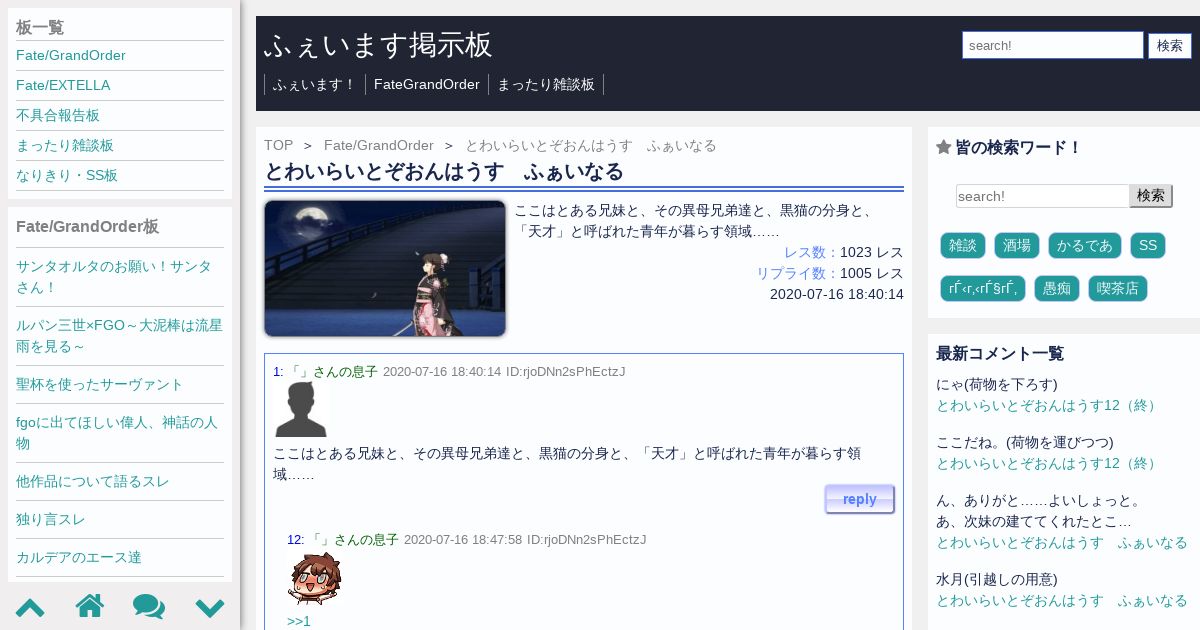1200x630 pixels.
Task: Select the 酒場 search tag
Action: click(x=1017, y=245)
